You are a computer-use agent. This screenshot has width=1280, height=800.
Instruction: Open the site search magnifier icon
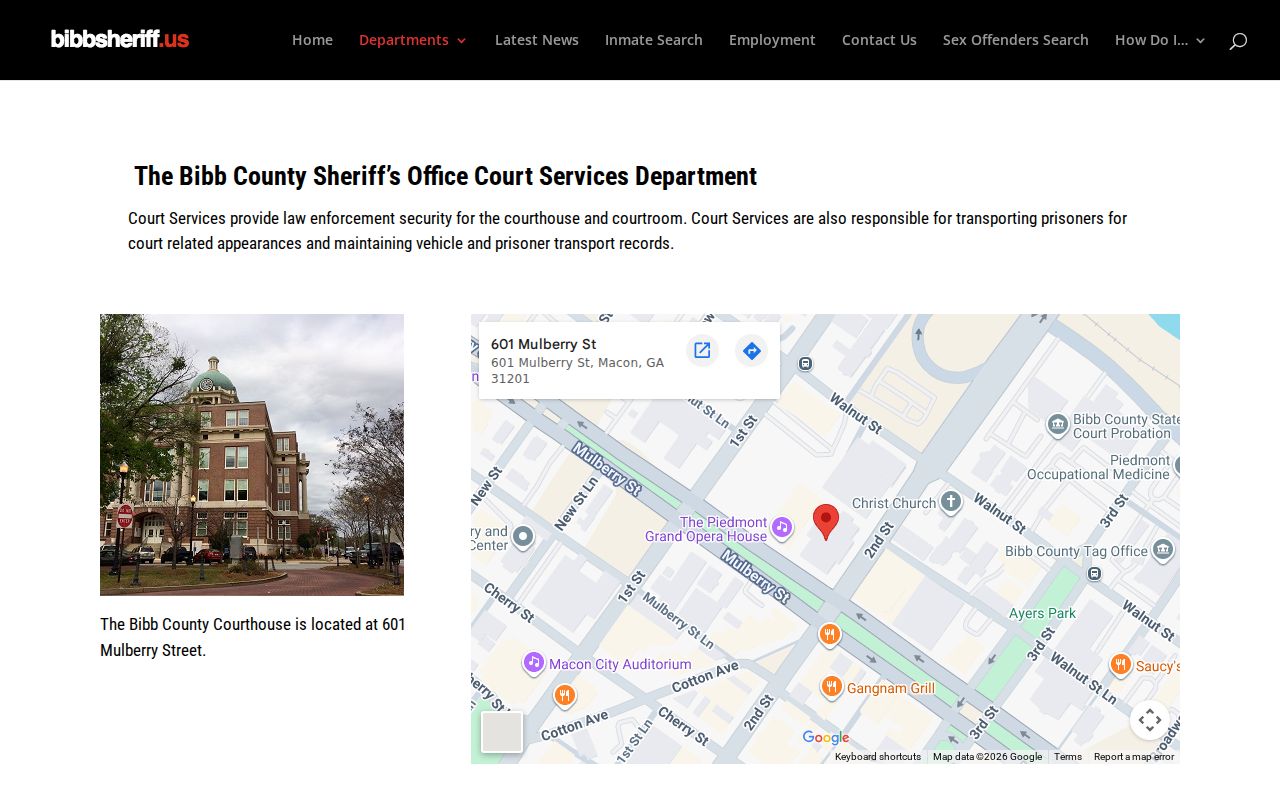(1238, 40)
